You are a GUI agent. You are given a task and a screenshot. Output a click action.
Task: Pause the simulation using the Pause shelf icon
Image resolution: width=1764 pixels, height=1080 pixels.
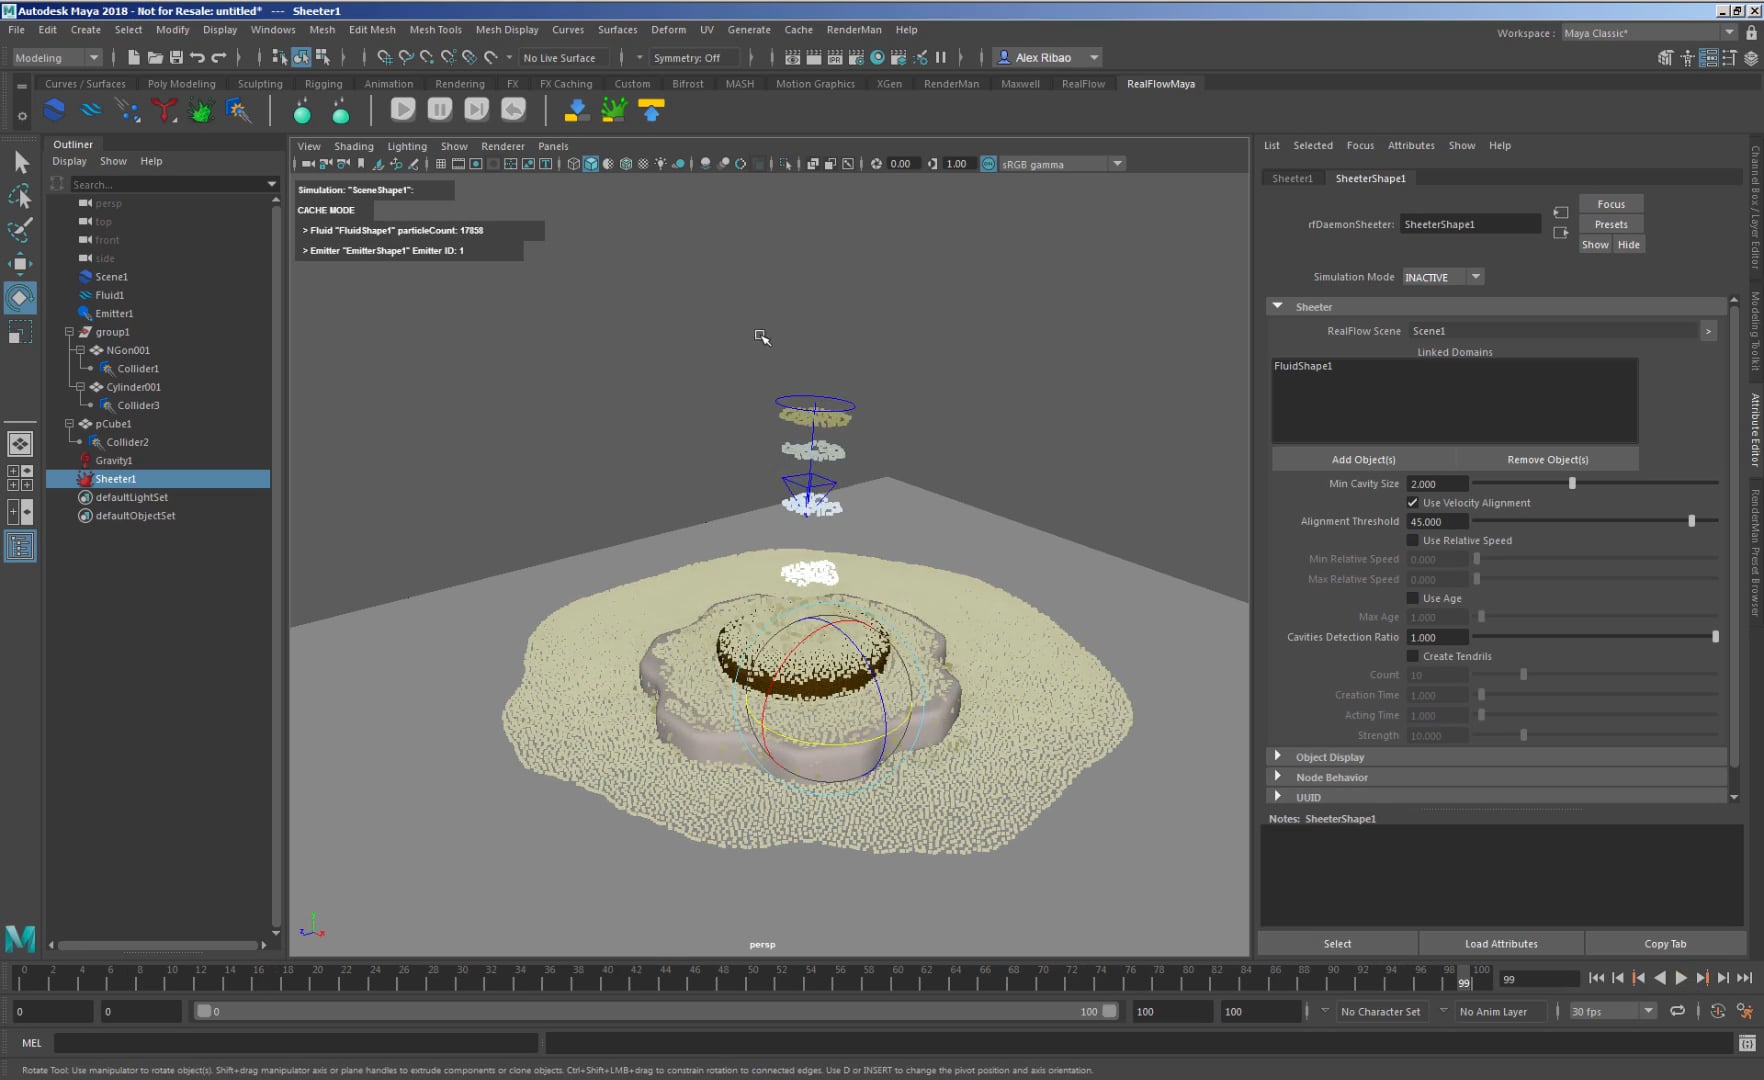coord(439,110)
